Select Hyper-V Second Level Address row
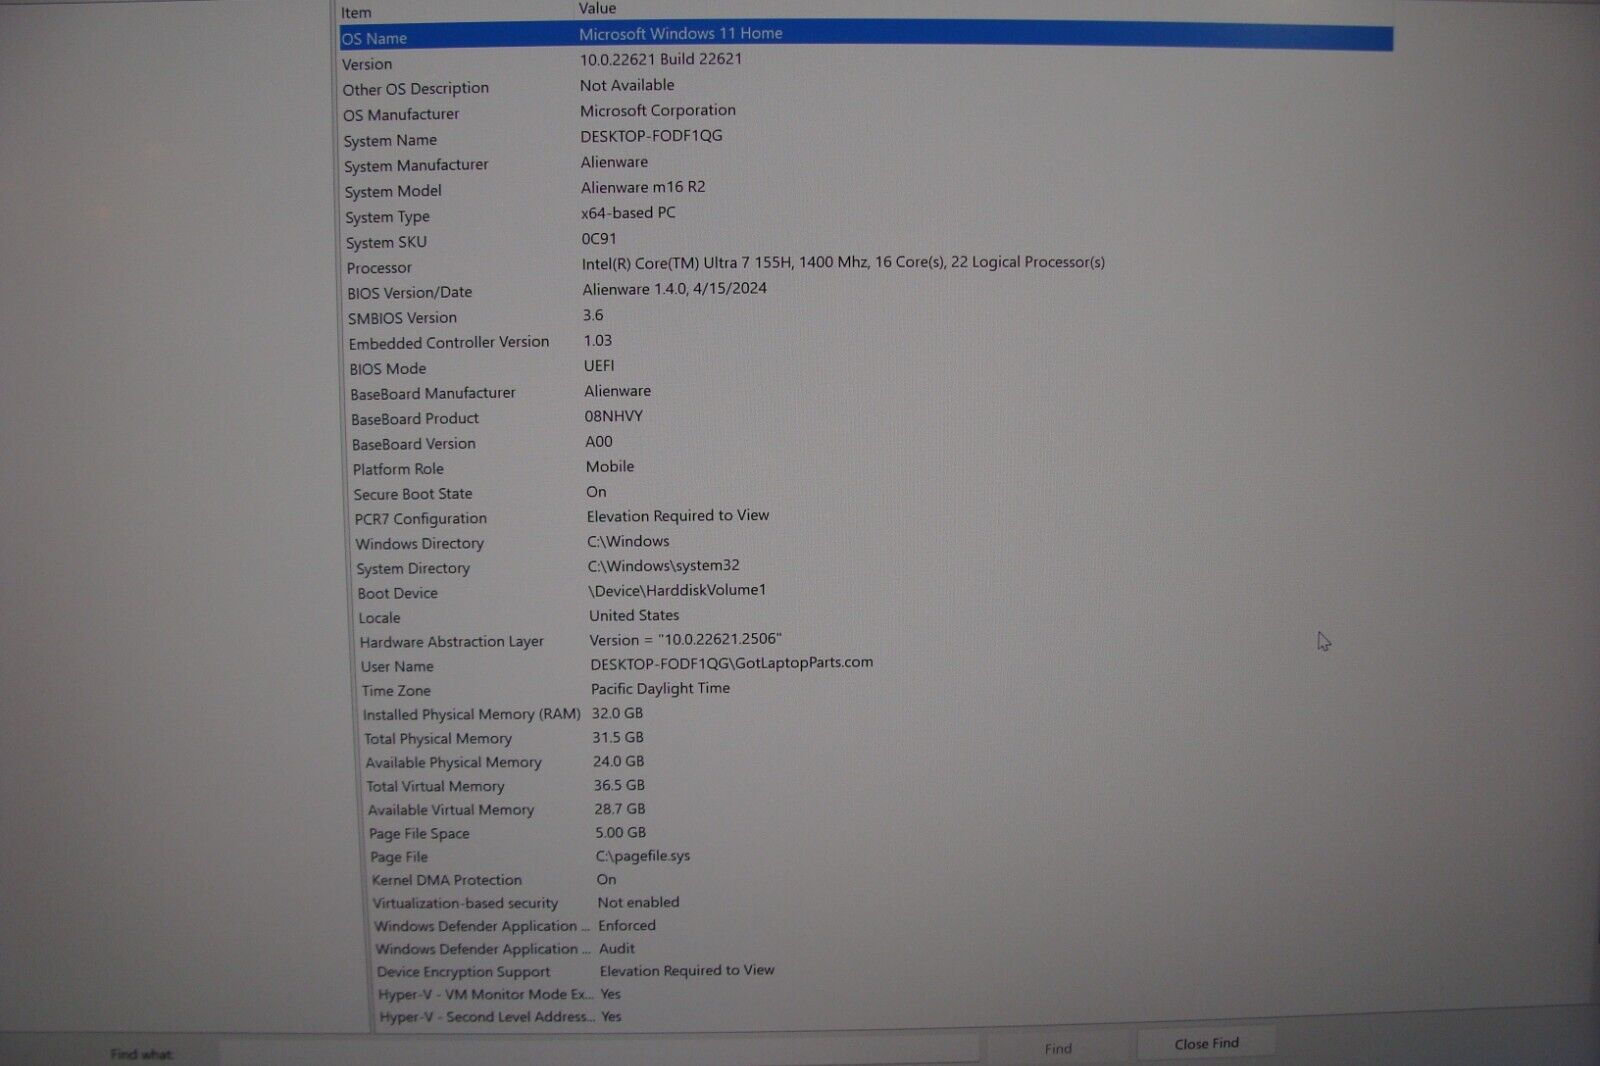1600x1066 pixels. [866, 1017]
